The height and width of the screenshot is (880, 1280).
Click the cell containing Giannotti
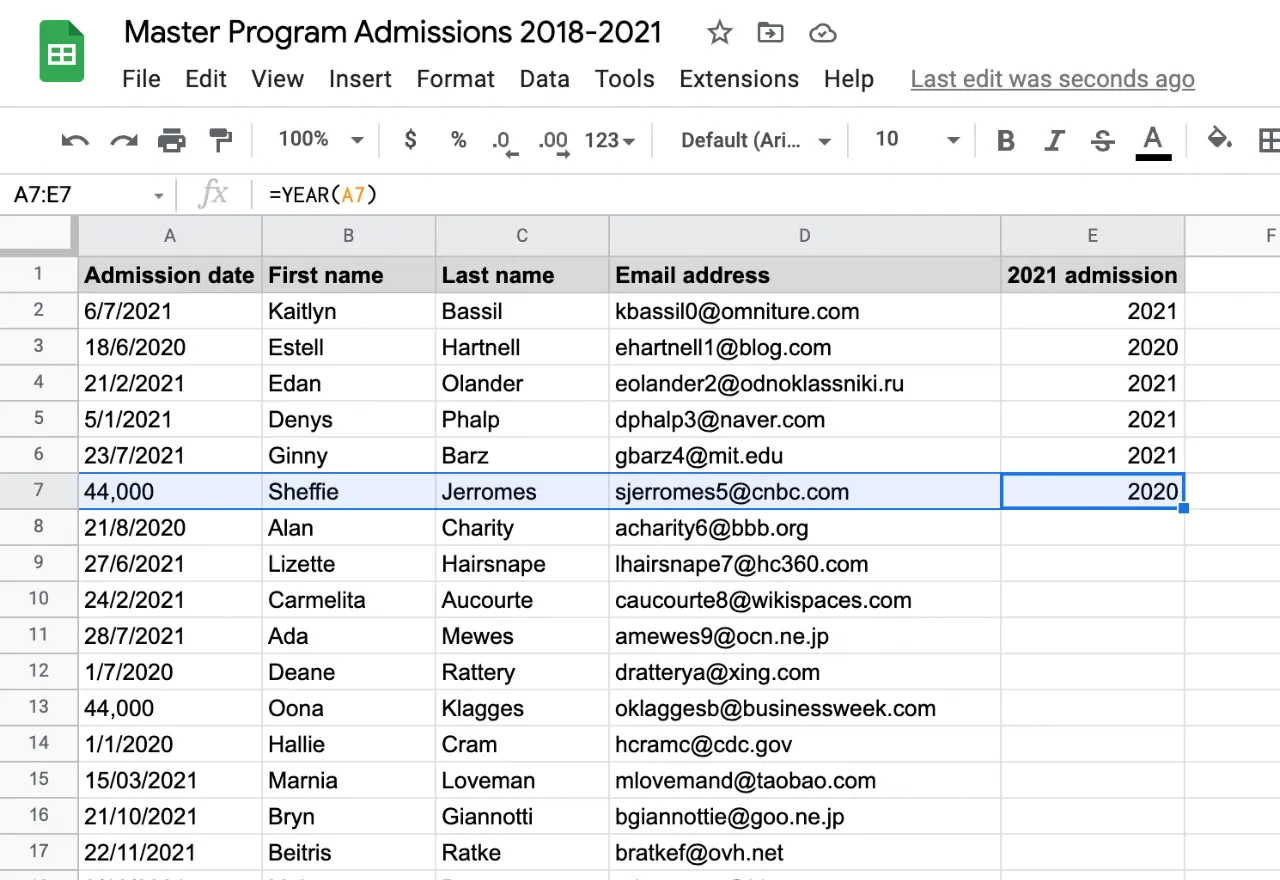[522, 815]
